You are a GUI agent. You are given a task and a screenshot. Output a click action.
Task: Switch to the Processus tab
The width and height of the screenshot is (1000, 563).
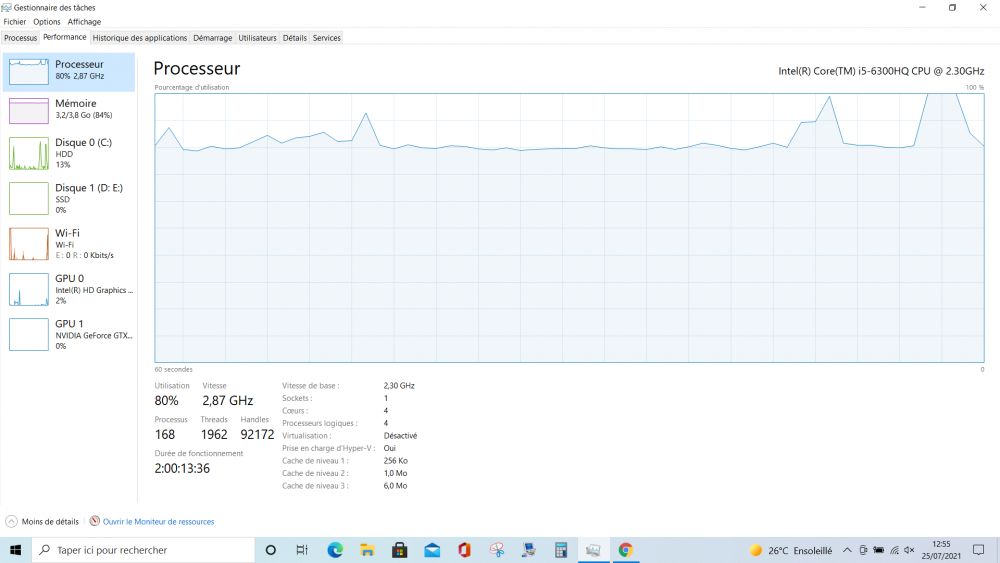coord(20,38)
